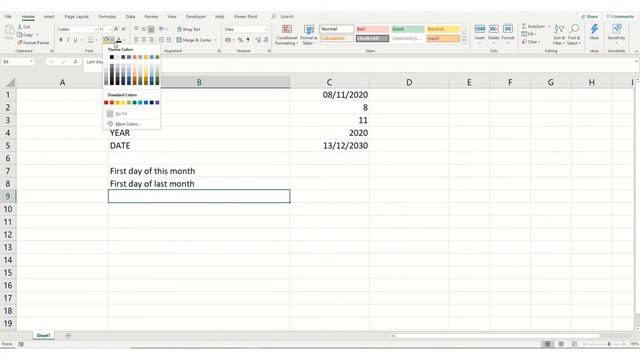Screen dimensions: 640x360
Task: Select the Sheet1 tab
Action: coord(43,336)
